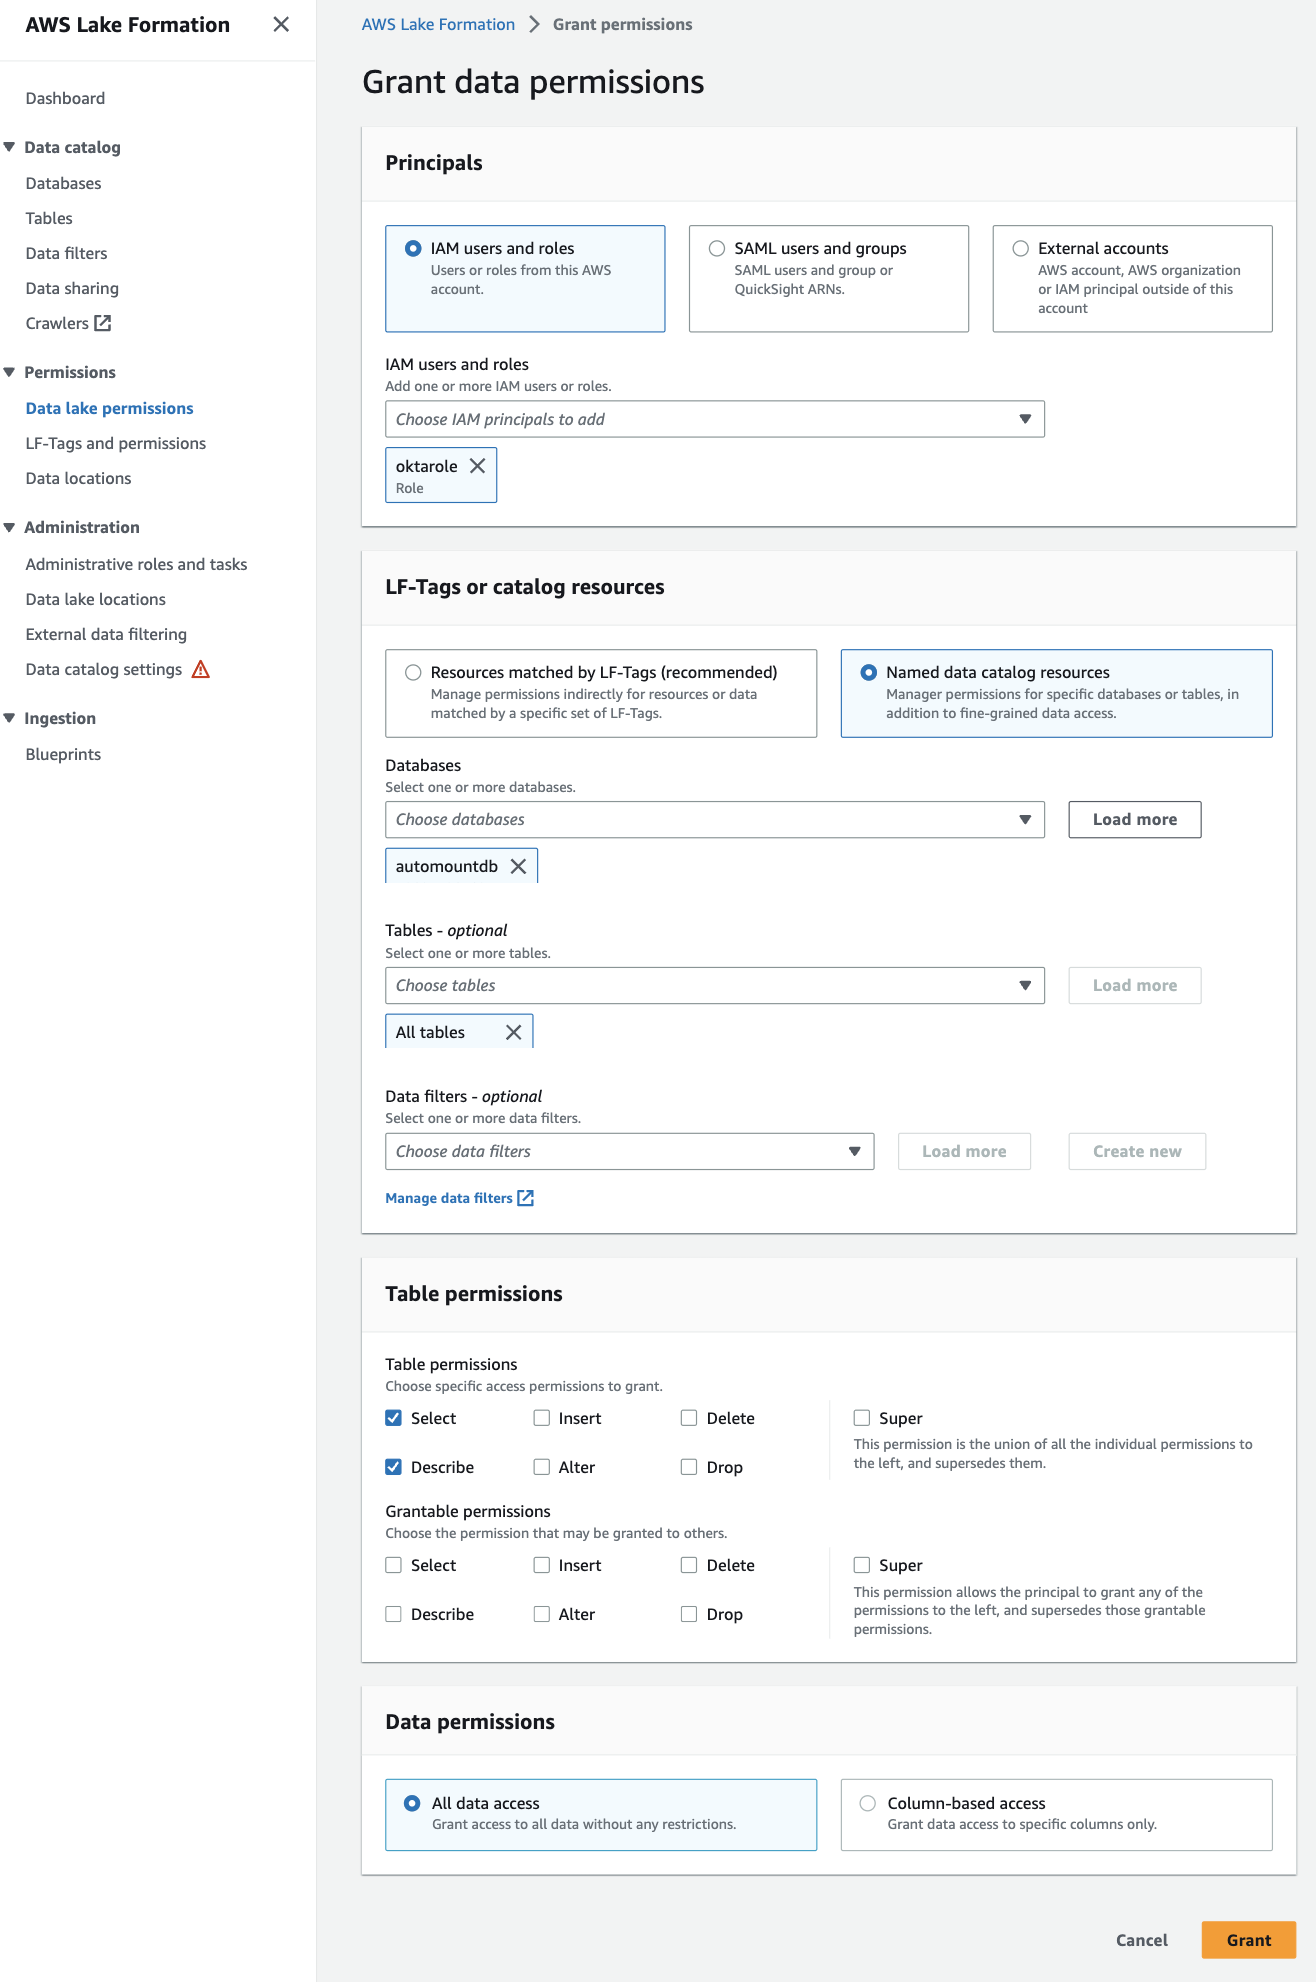The width and height of the screenshot is (1316, 1982).
Task: Open the Crawlers external link icon
Action: [103, 323]
